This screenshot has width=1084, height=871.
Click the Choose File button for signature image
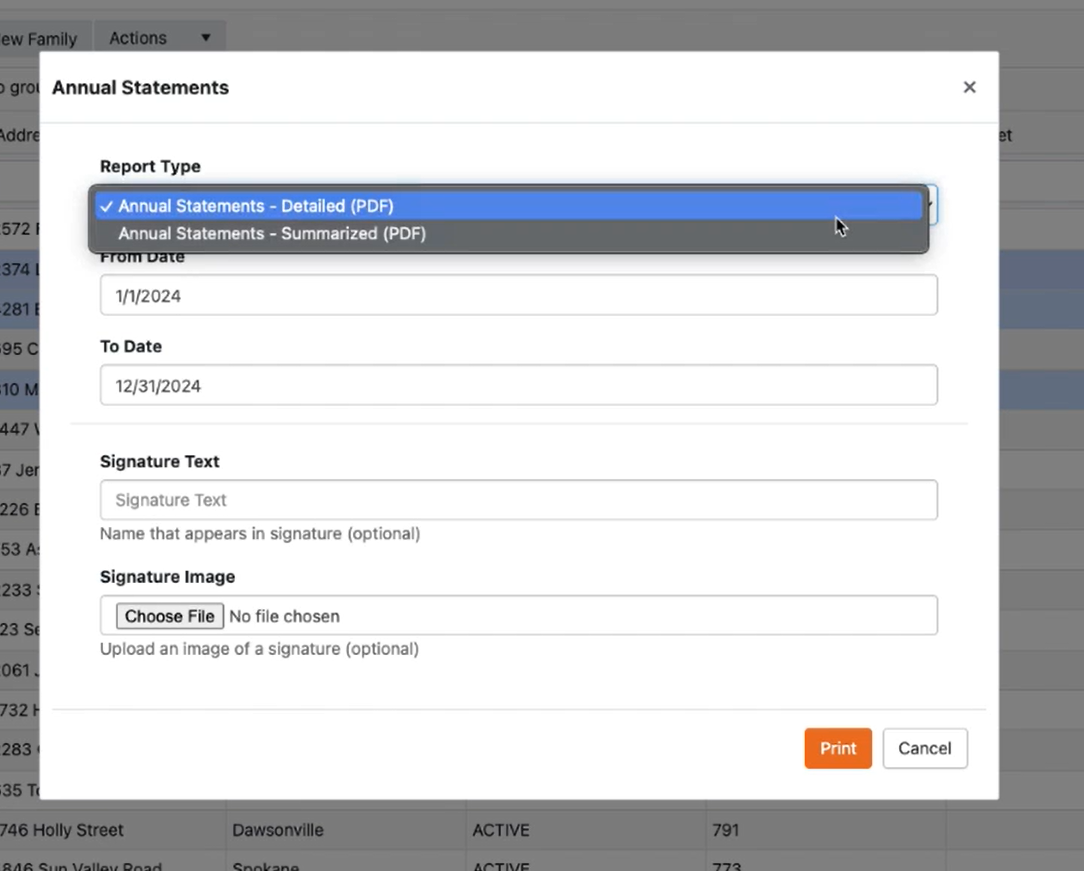[169, 616]
